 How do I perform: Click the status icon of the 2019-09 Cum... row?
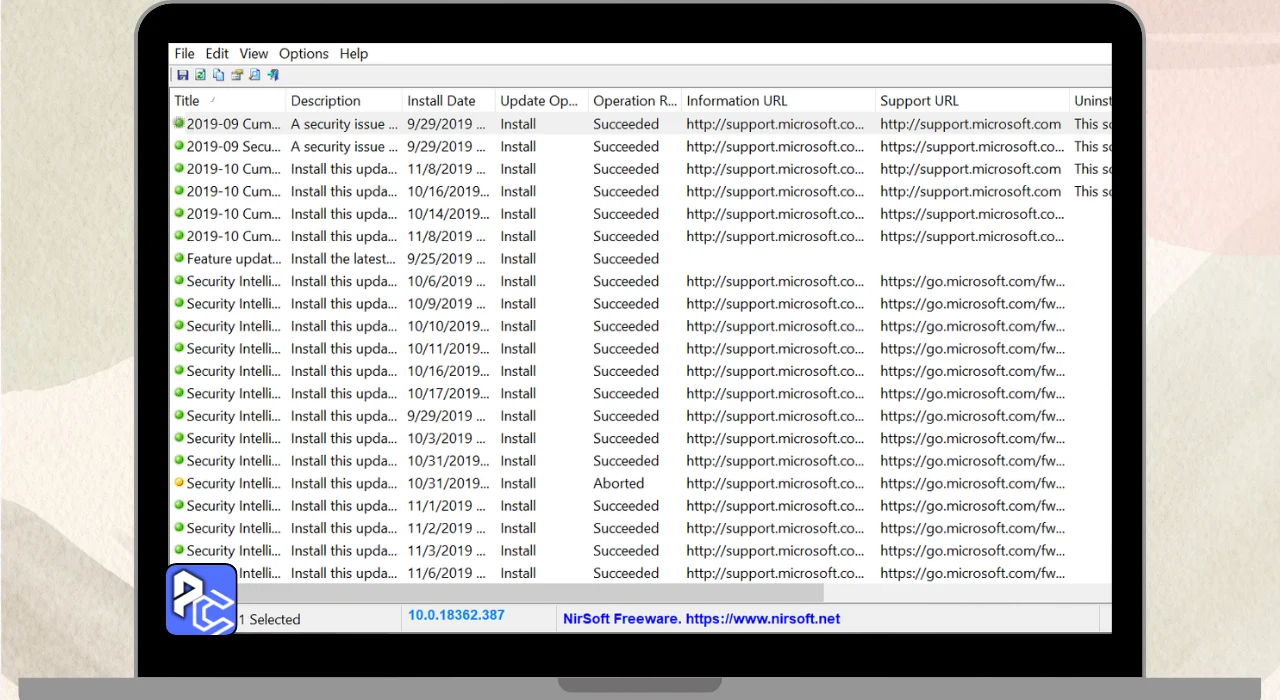[x=179, y=123]
